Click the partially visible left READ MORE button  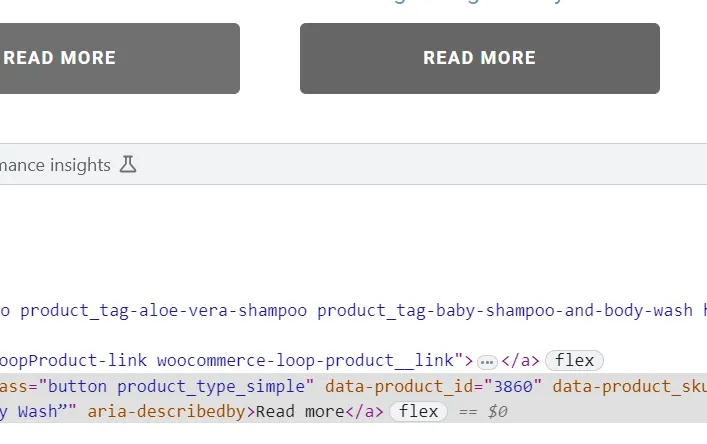(x=119, y=58)
